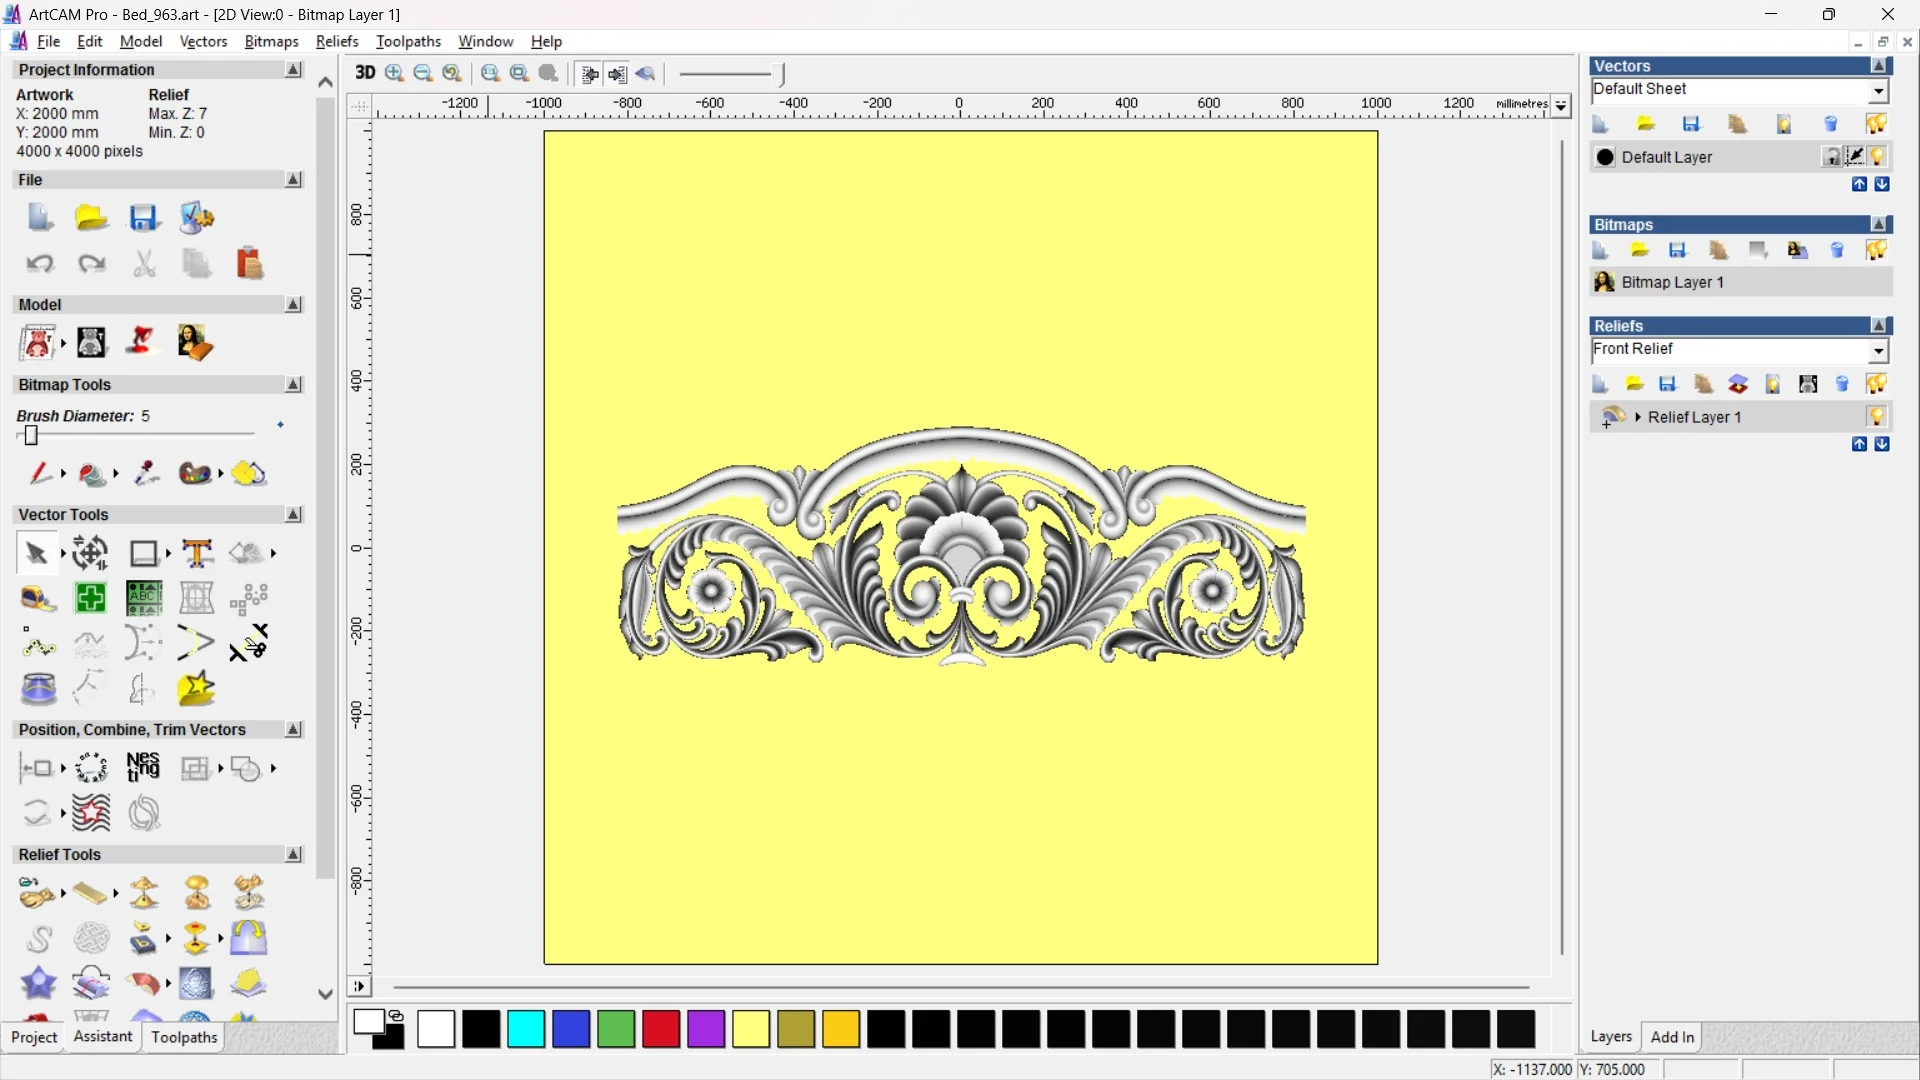
Task: Toggle visibility bulb of Relief Layer 1
Action: (x=1876, y=417)
